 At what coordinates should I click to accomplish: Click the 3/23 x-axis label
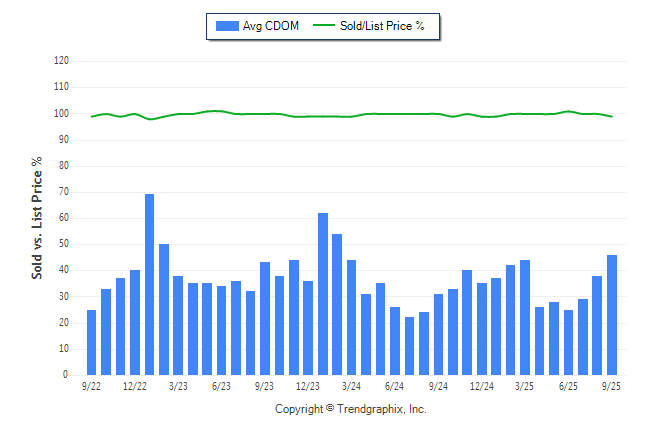click(x=178, y=386)
